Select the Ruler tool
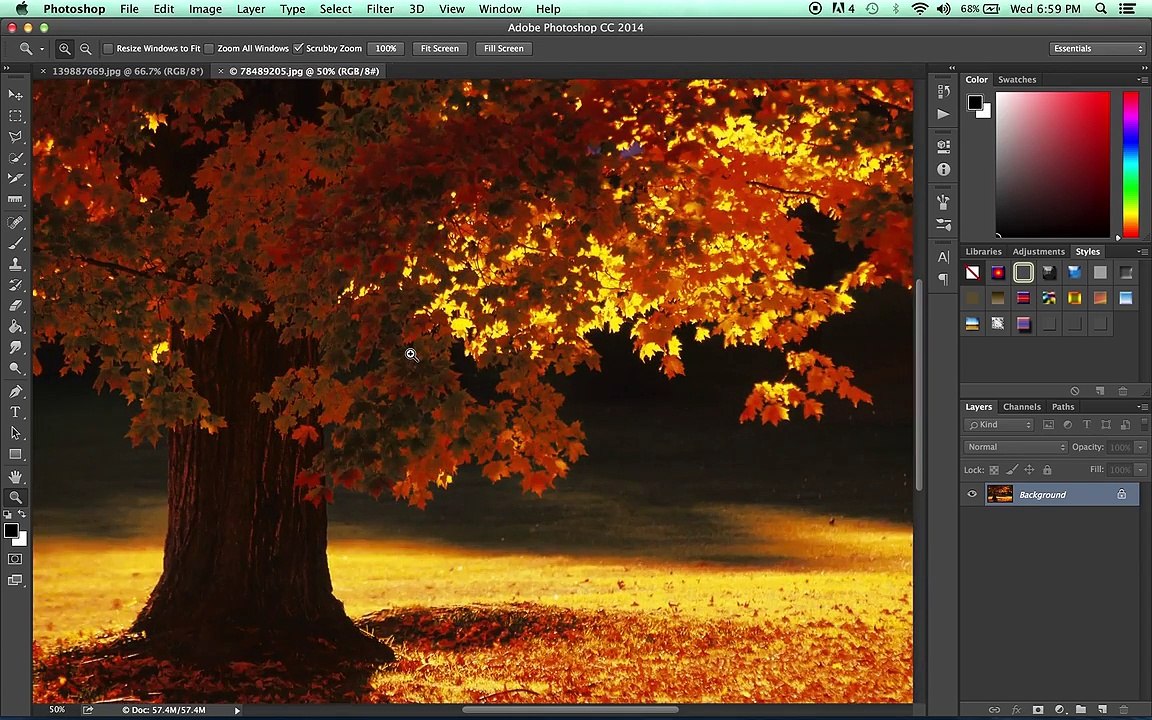The height and width of the screenshot is (720, 1152). 15,199
